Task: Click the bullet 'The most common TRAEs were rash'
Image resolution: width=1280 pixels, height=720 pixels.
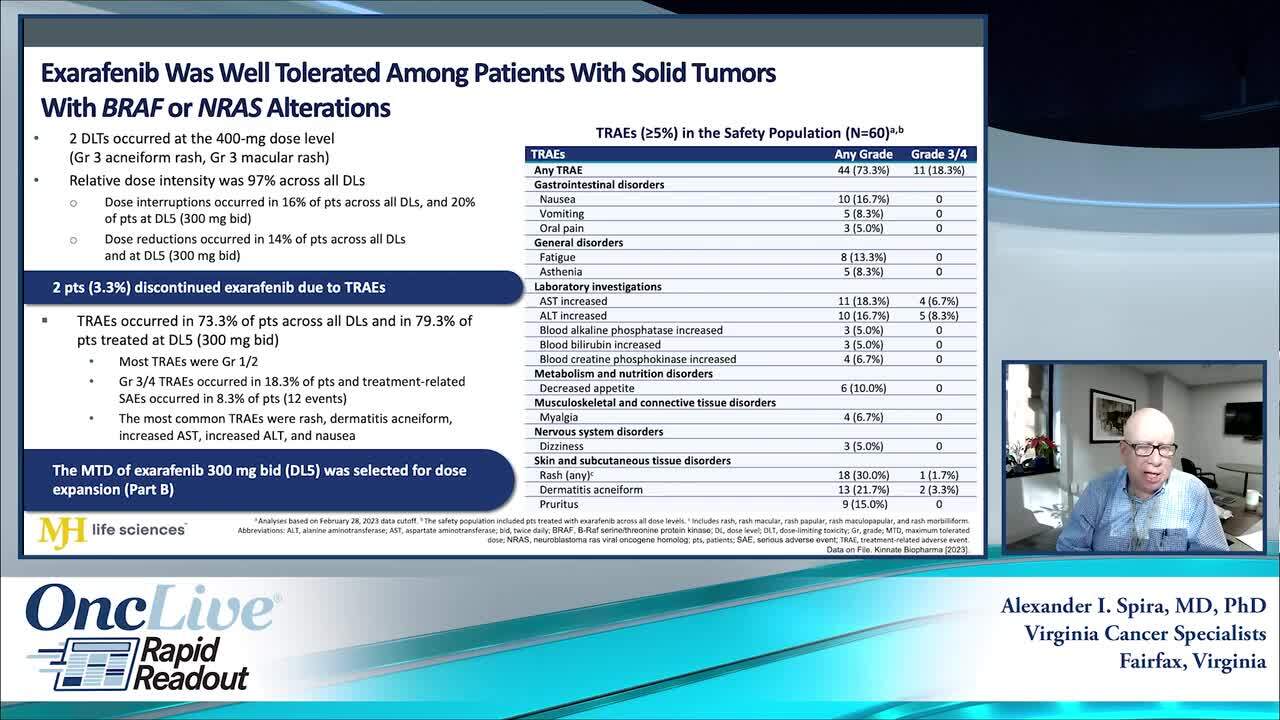Action: (286, 427)
